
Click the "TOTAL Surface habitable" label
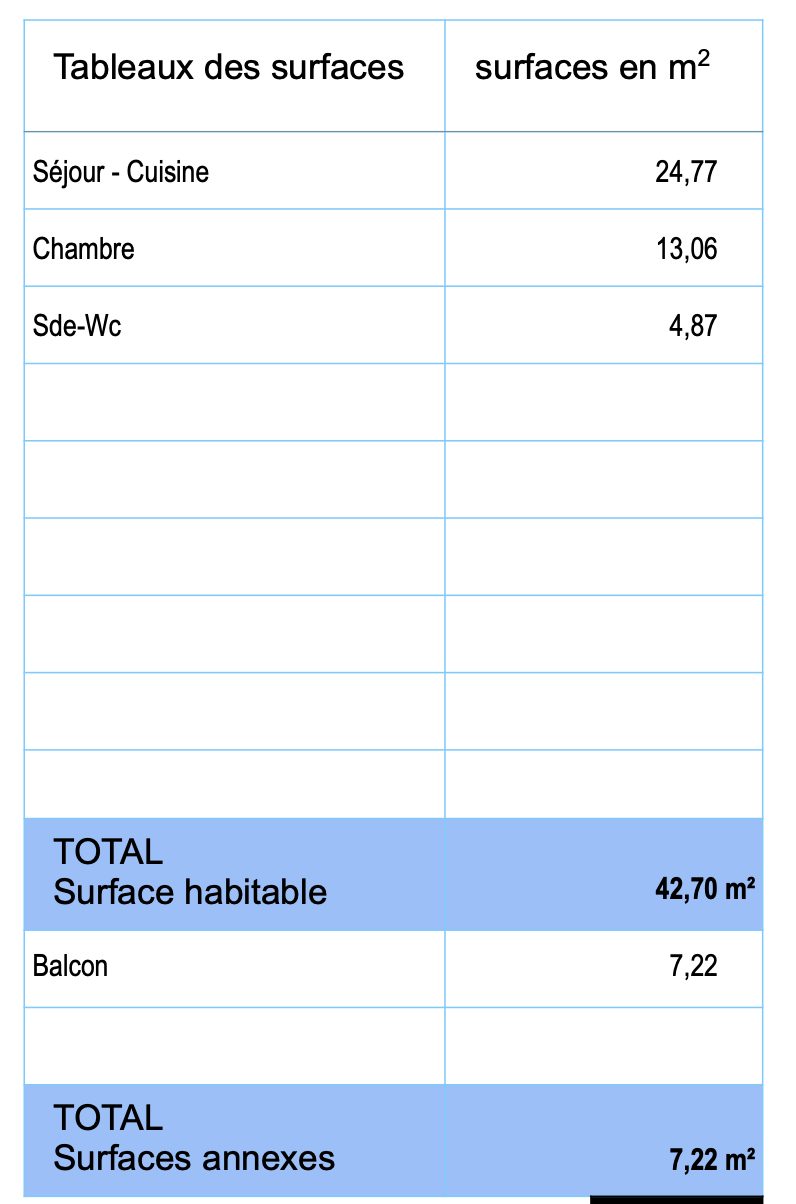(190, 872)
